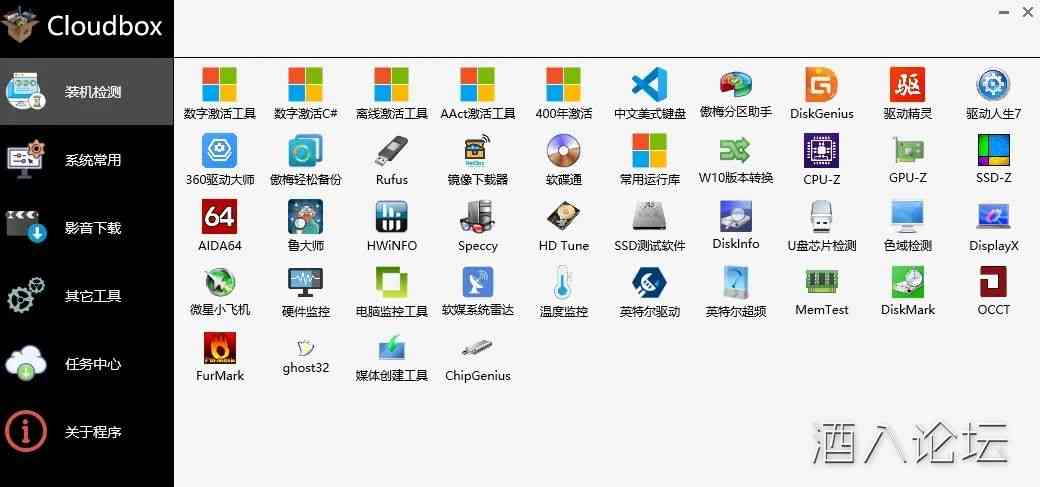The image size is (1040, 487).
Task: Launch HD Tune
Action: (x=563, y=216)
